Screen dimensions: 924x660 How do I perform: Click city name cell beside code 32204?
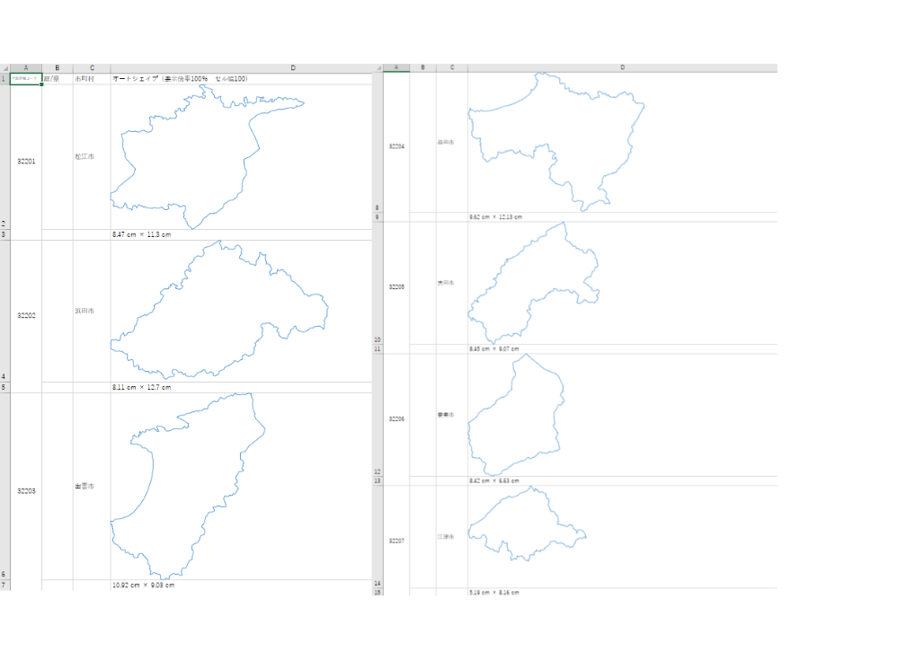452,142
